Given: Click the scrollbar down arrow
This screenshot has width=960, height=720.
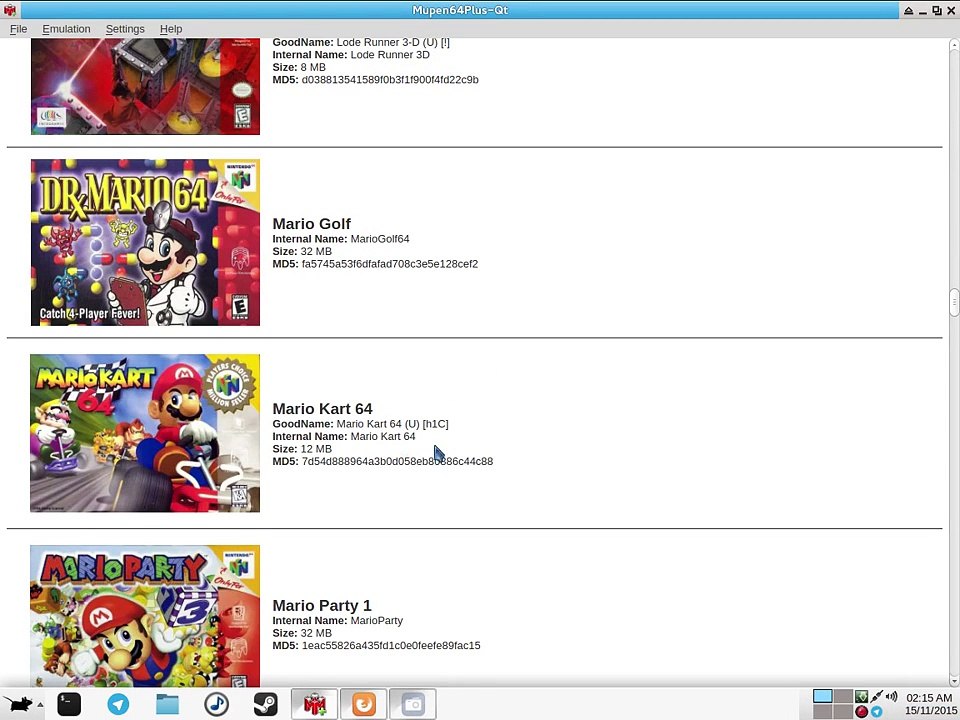Looking at the screenshot, I should click(954, 680).
